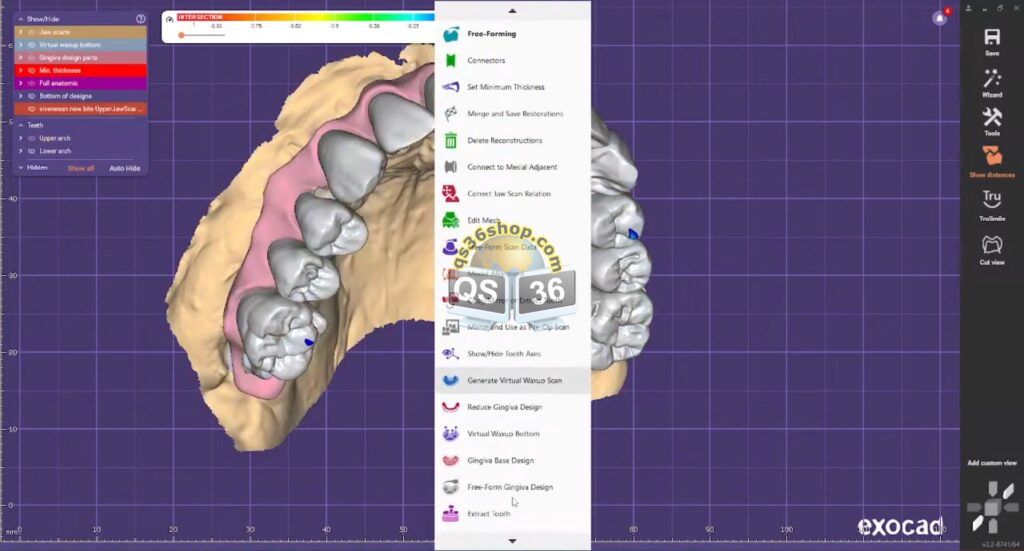The image size is (1024, 551).
Task: Expand the Bottom of designs group
Action: [21, 96]
